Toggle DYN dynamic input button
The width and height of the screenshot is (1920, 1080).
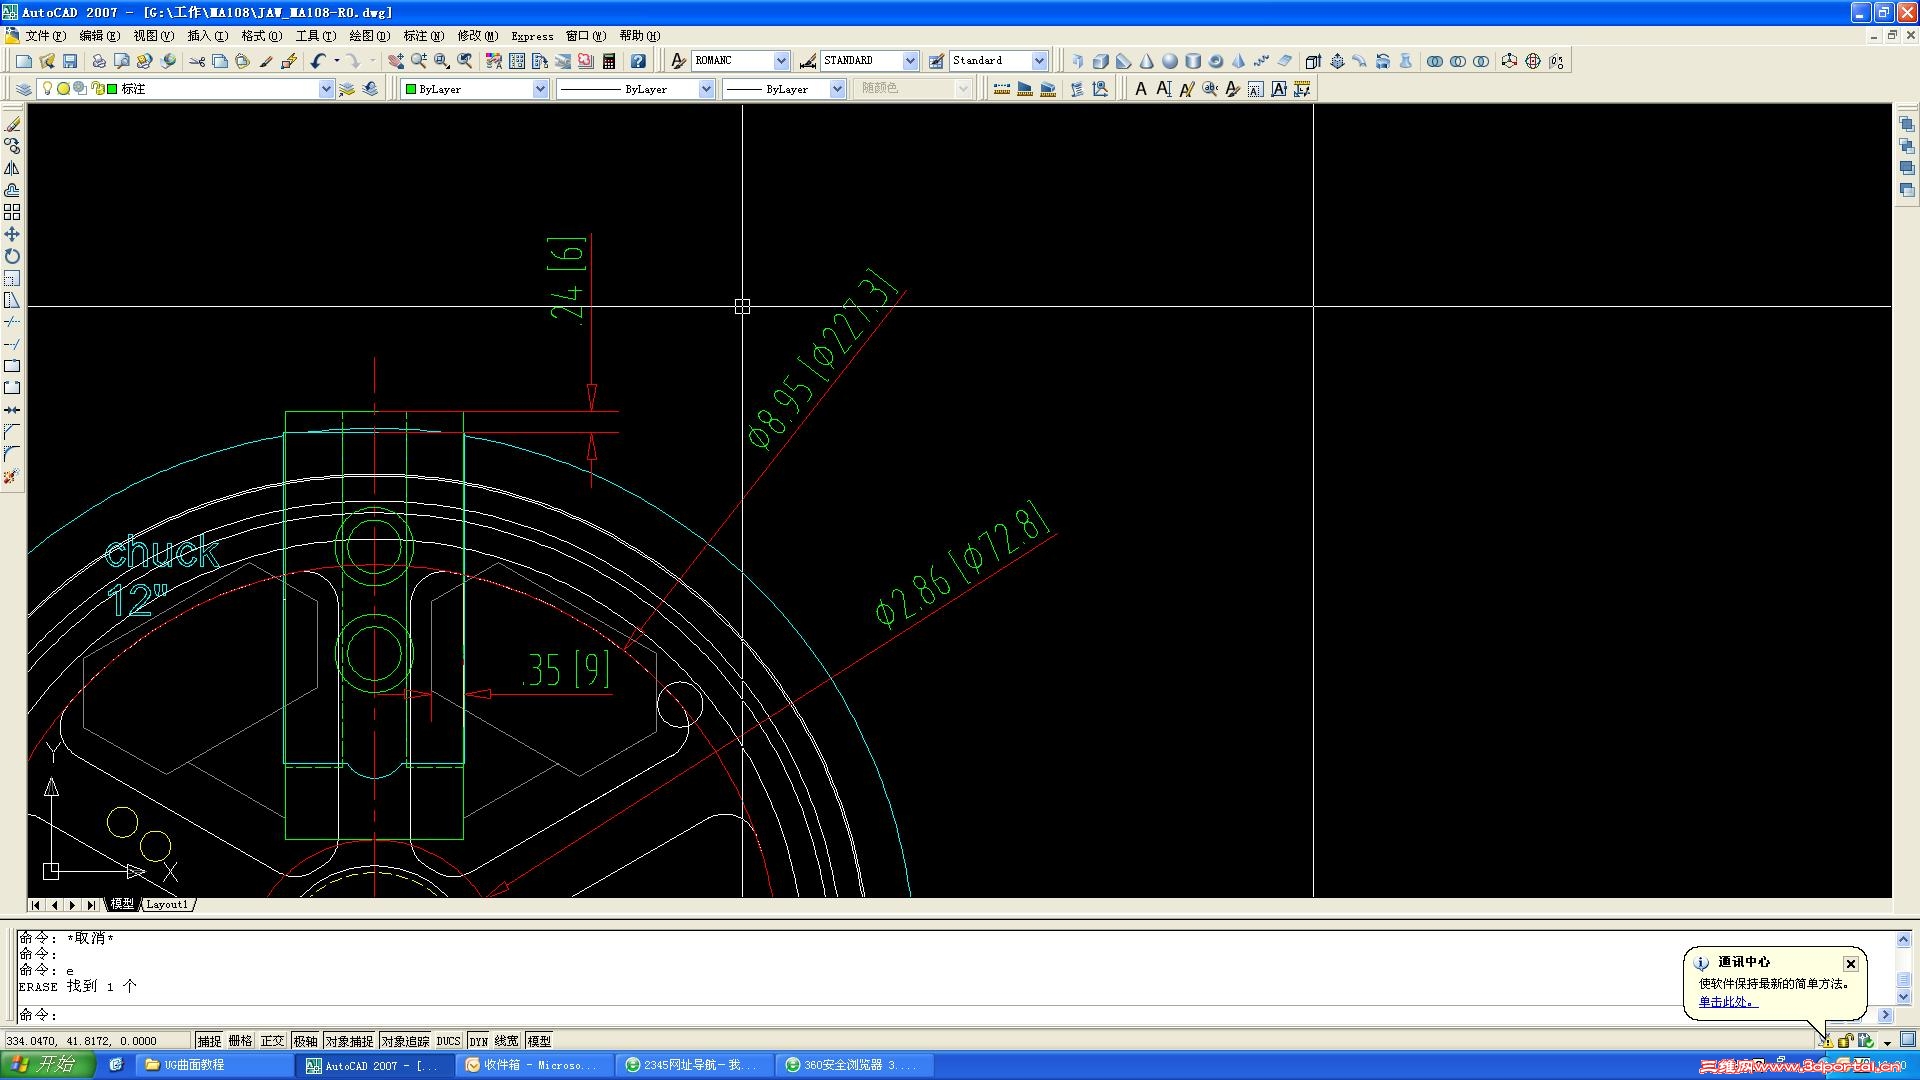(x=478, y=1041)
